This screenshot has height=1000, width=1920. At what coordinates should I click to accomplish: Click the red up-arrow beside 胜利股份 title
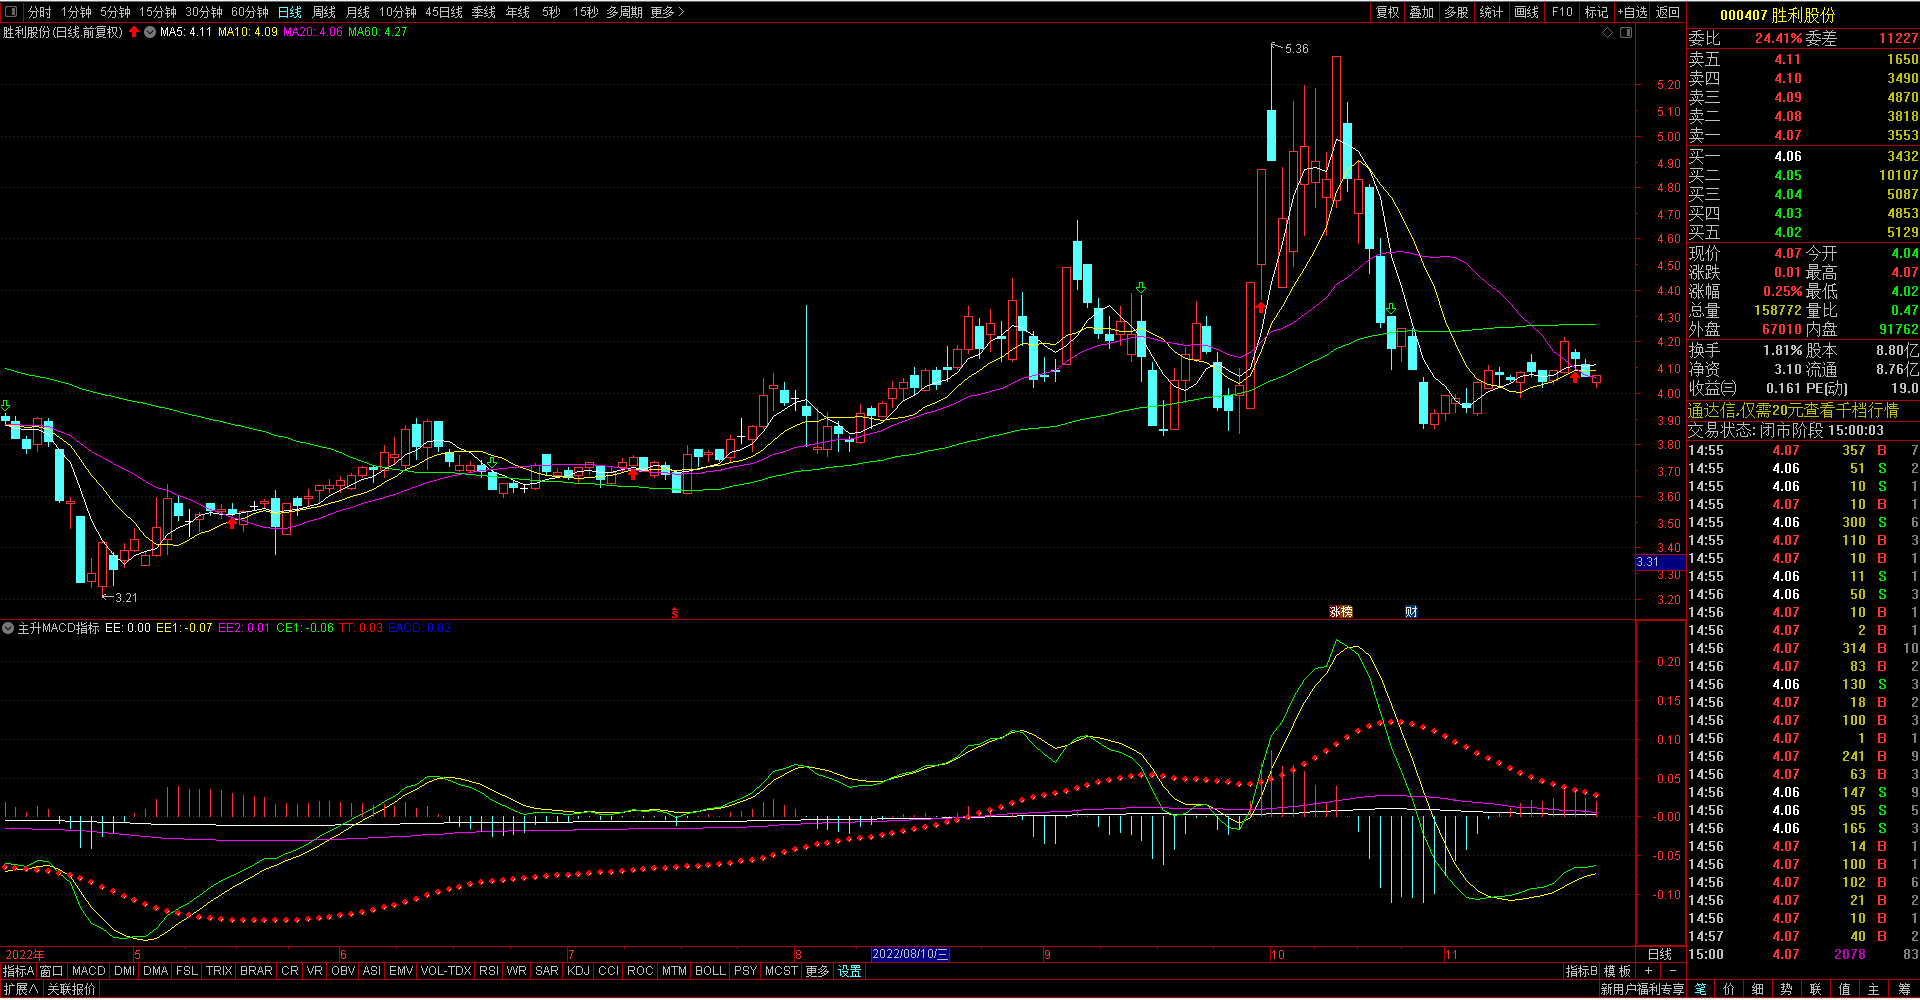(x=134, y=32)
